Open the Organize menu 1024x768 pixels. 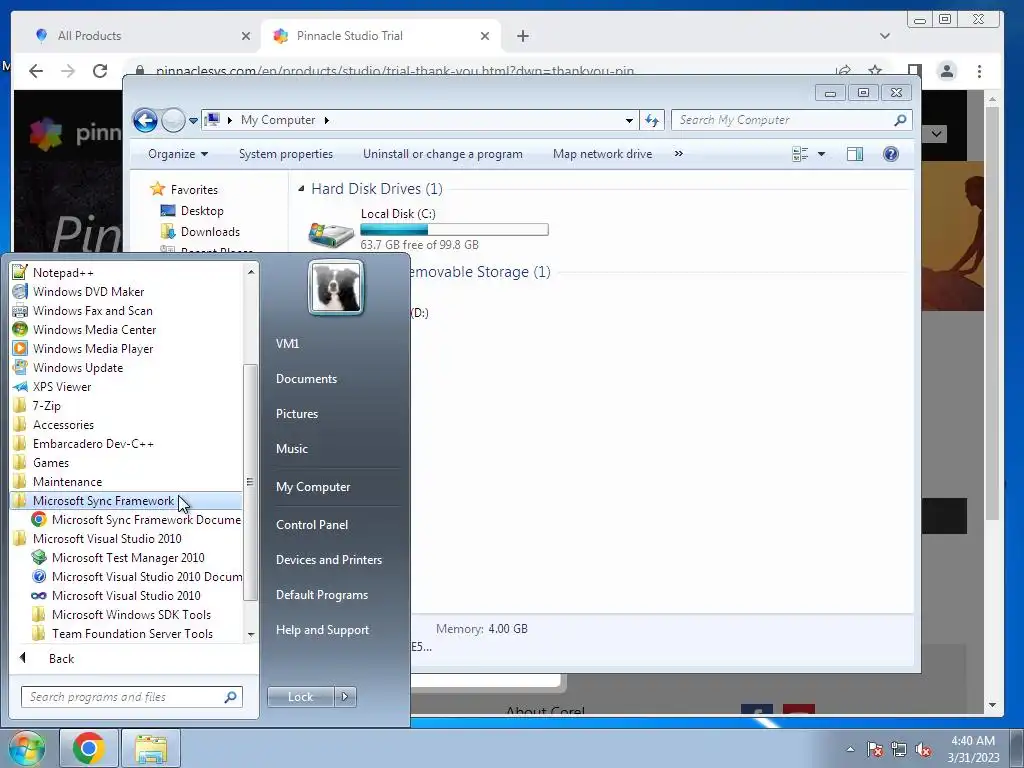[x=178, y=154]
